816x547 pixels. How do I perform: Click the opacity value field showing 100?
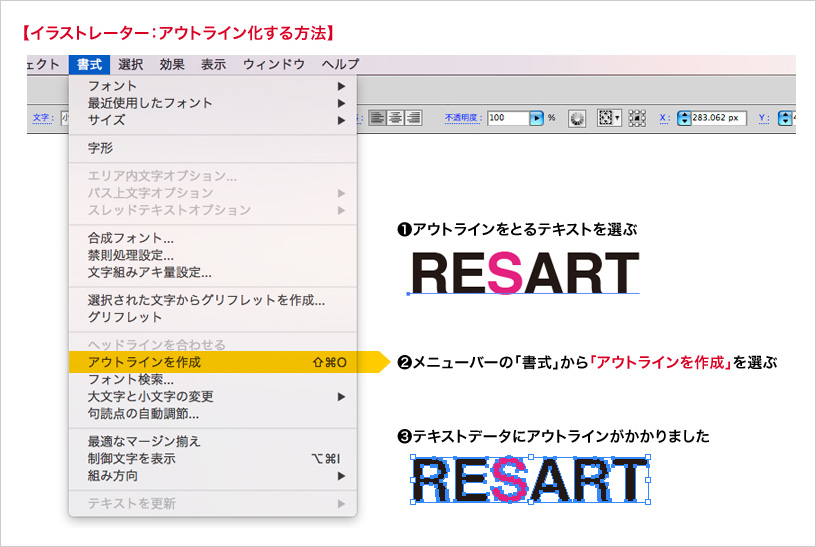pos(508,118)
